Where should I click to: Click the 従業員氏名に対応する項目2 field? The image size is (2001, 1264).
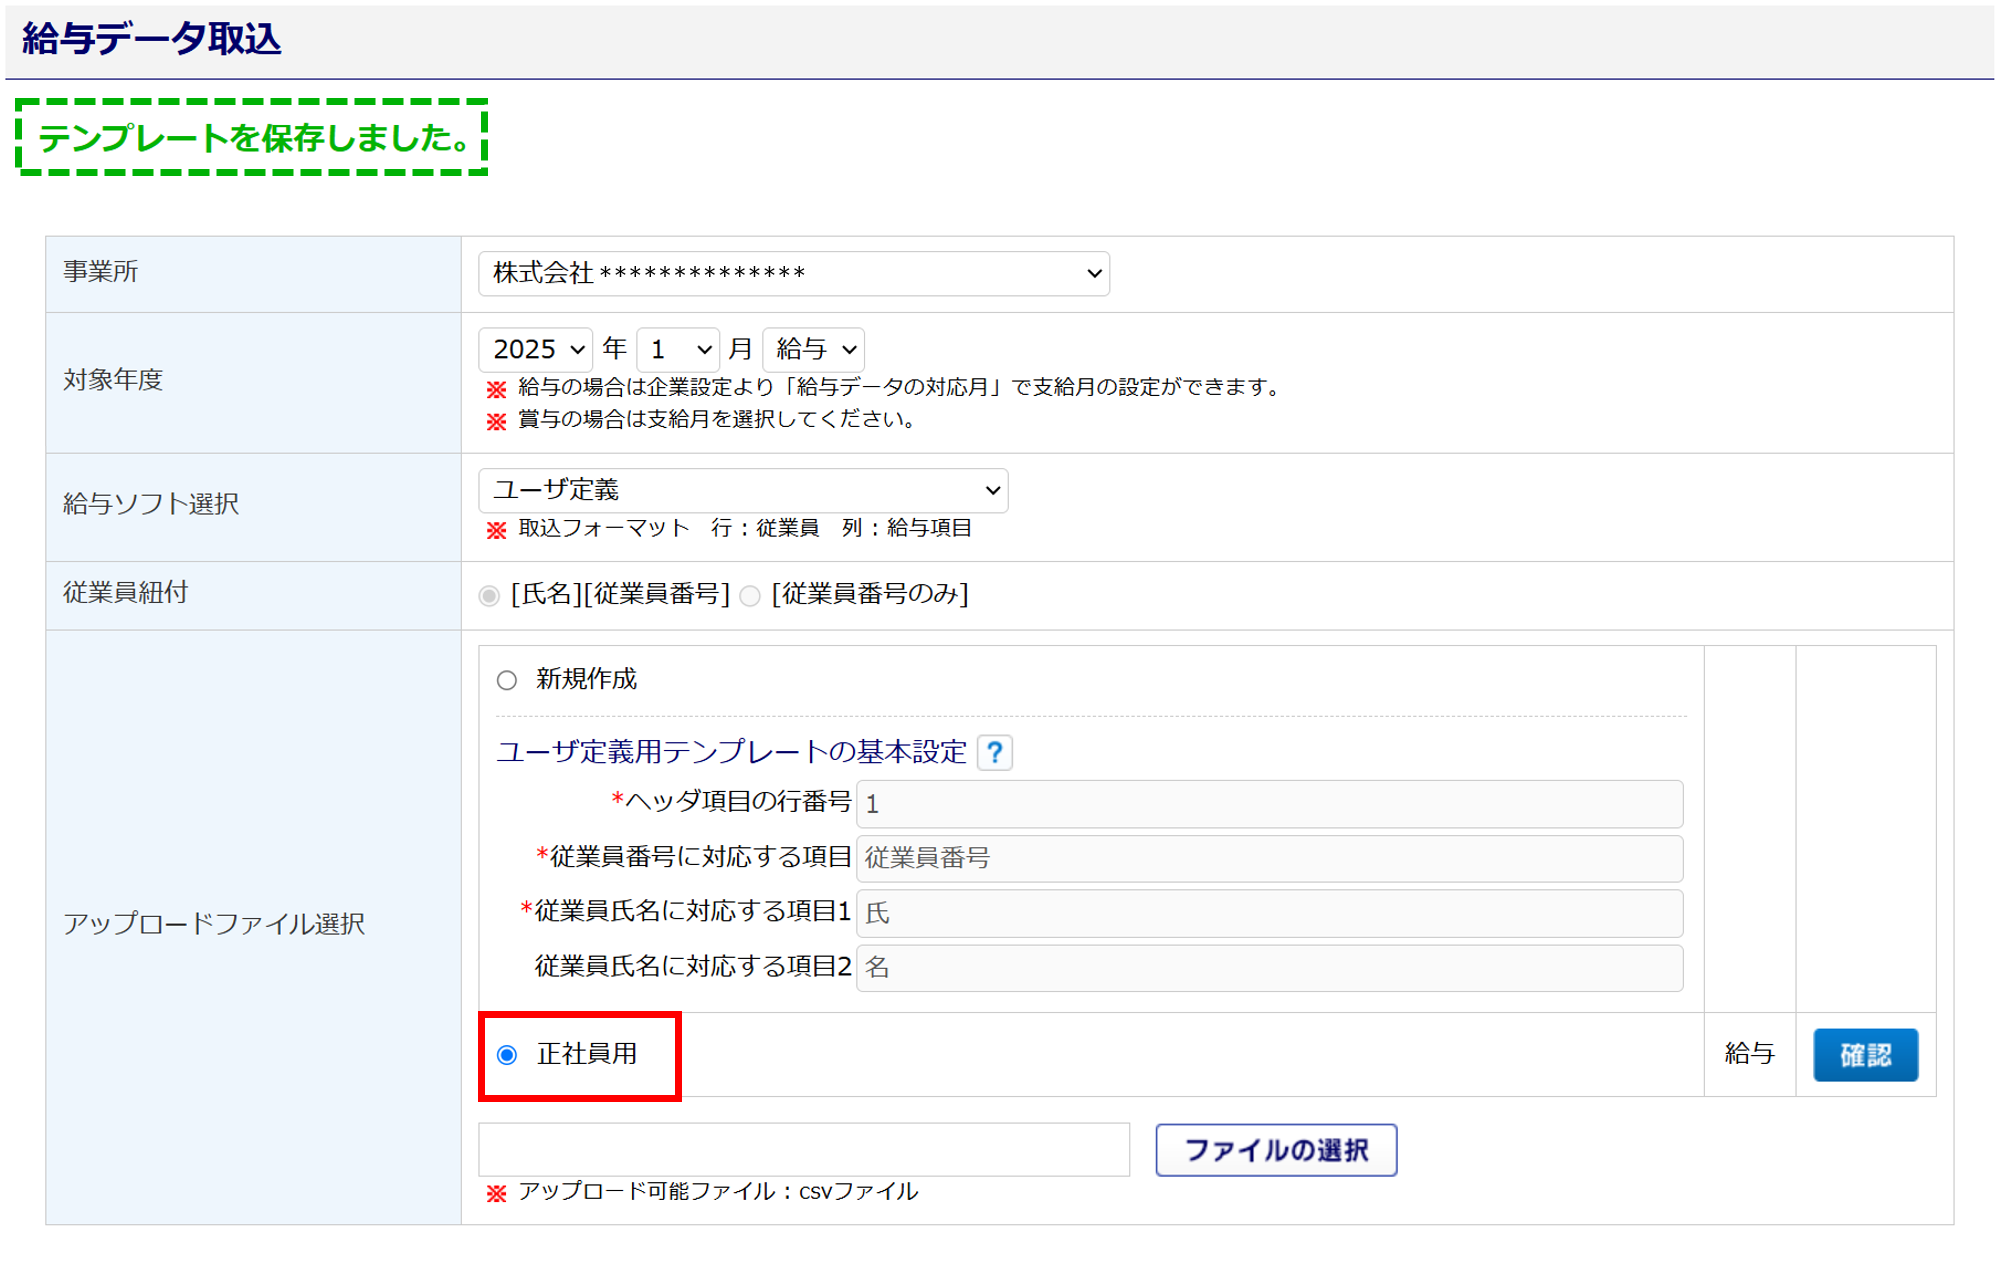[1269, 968]
